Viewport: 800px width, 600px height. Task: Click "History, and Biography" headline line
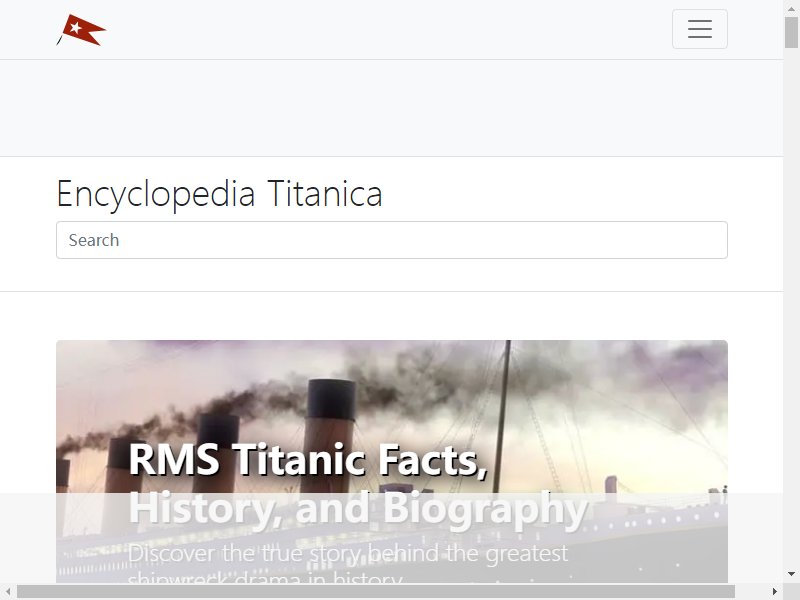click(x=358, y=507)
